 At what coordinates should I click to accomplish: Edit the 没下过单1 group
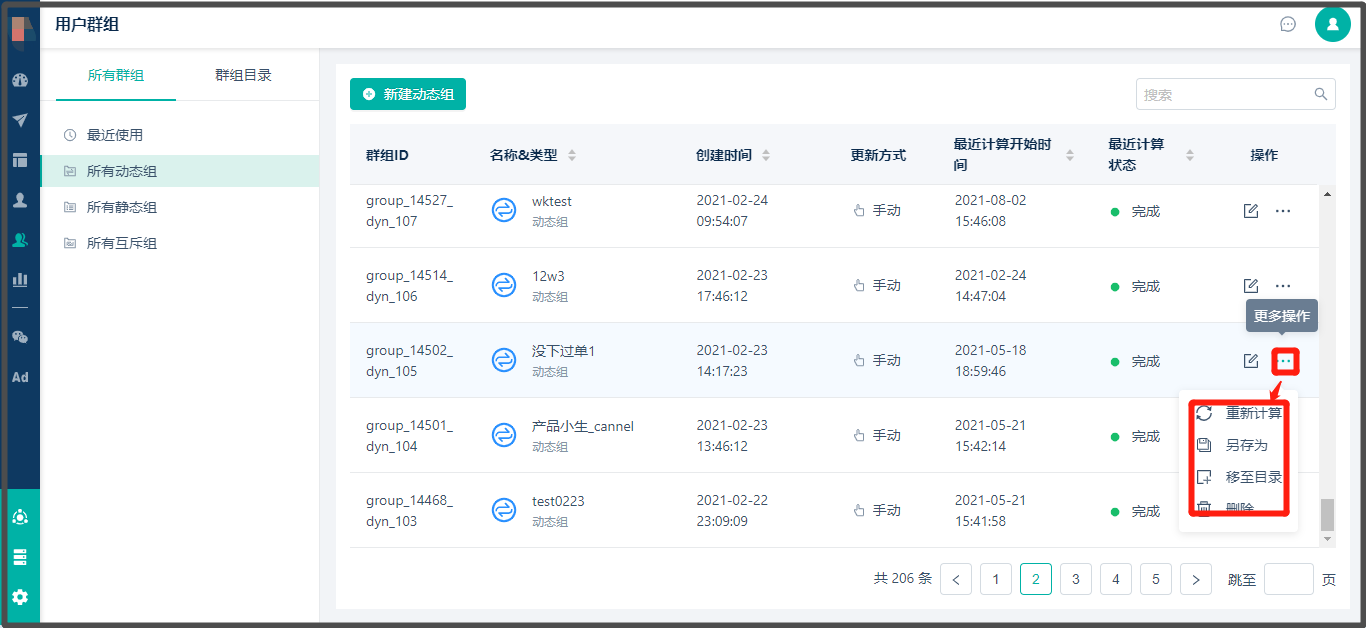click(1251, 361)
